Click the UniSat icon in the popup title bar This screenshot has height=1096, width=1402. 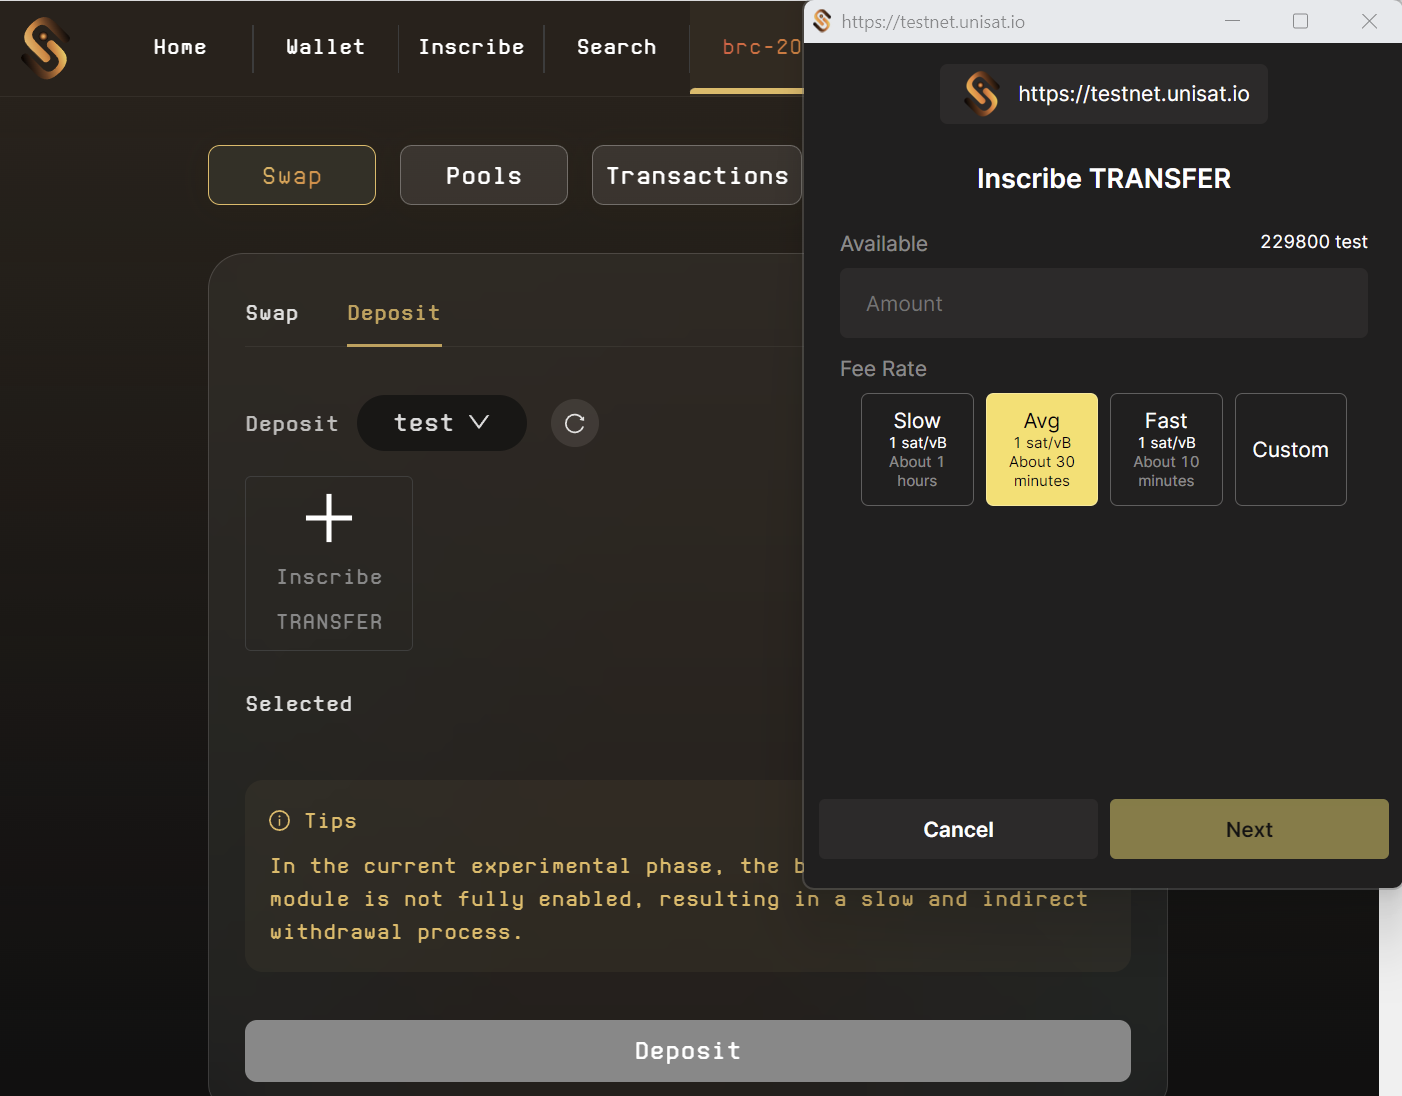coord(821,21)
